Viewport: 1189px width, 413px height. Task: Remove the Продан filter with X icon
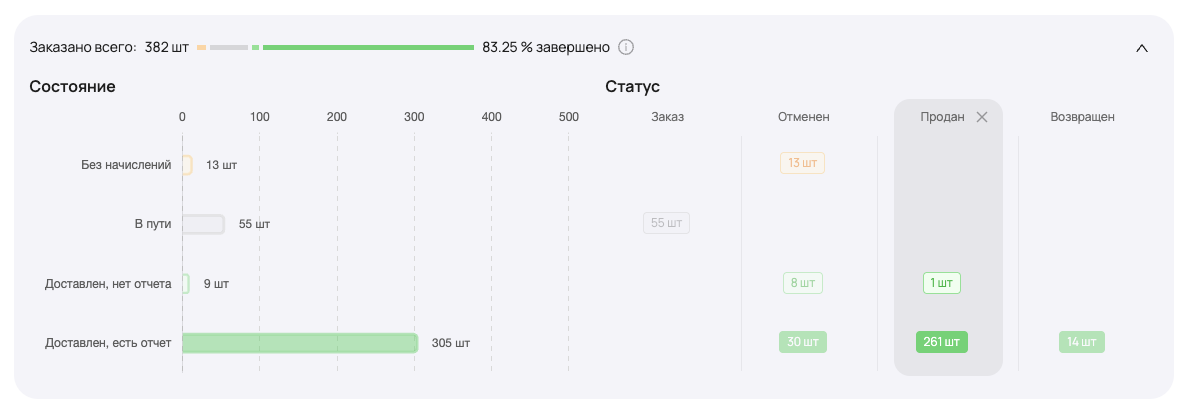click(982, 117)
